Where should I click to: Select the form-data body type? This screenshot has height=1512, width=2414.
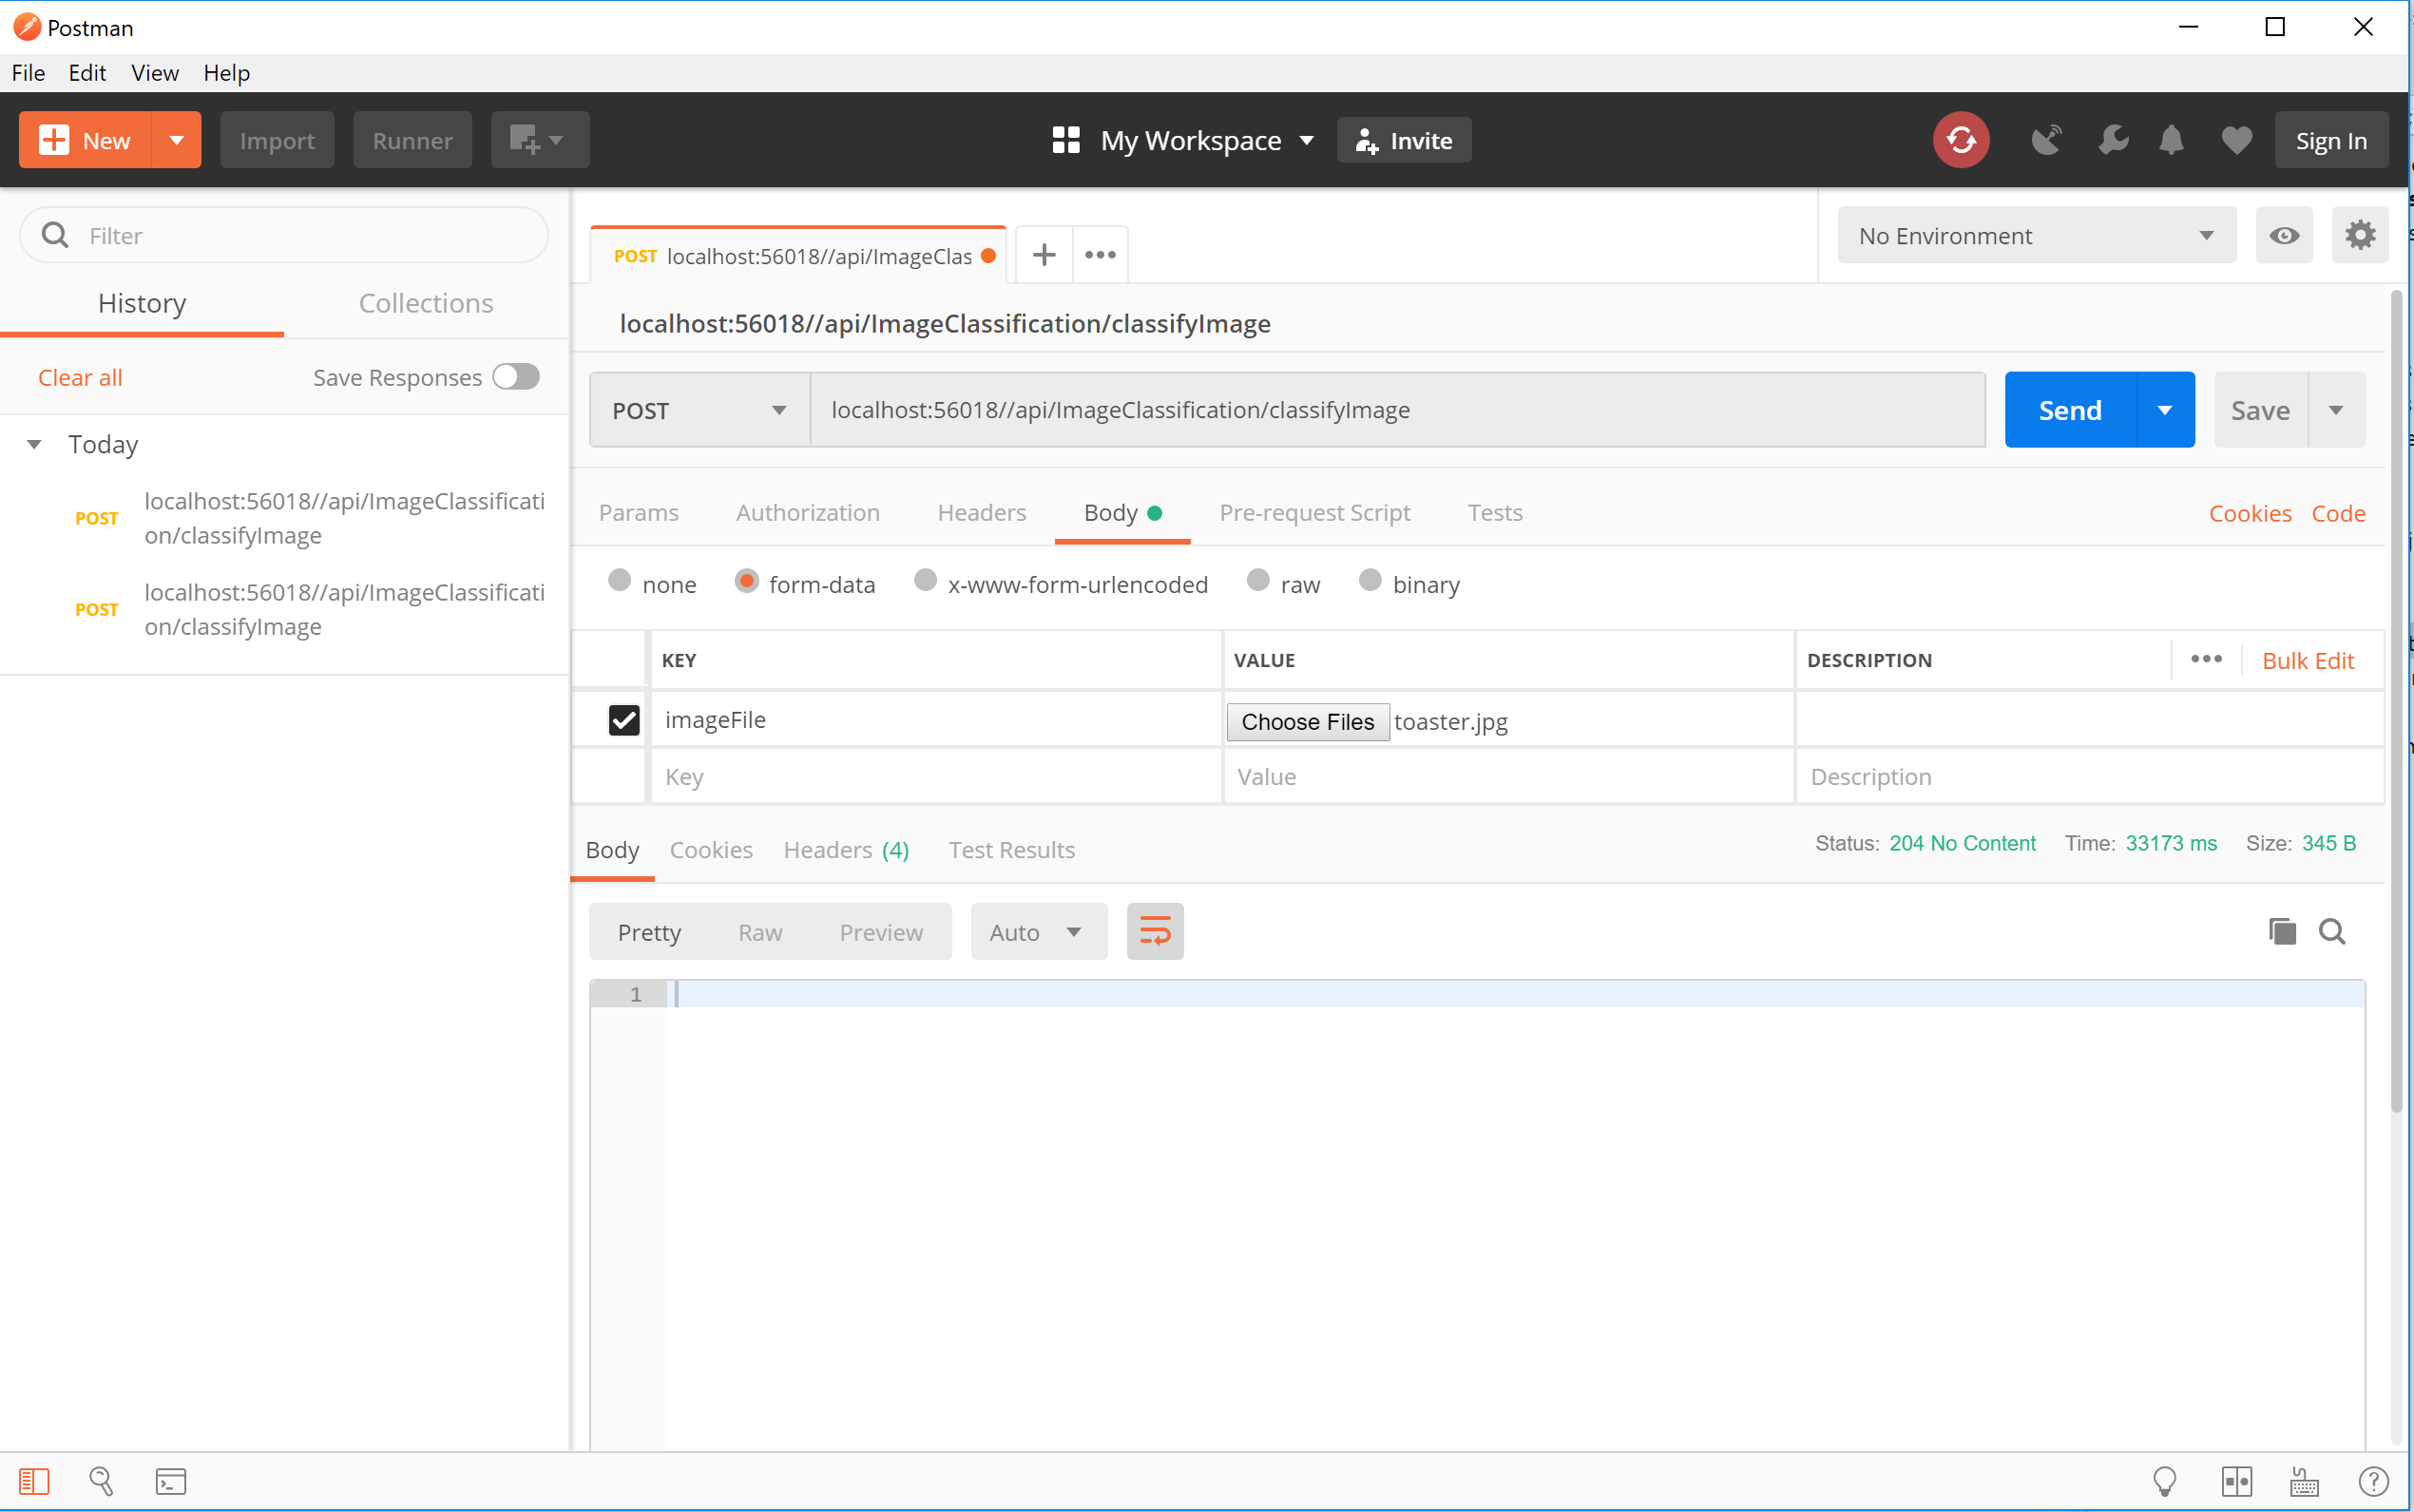[x=746, y=581]
